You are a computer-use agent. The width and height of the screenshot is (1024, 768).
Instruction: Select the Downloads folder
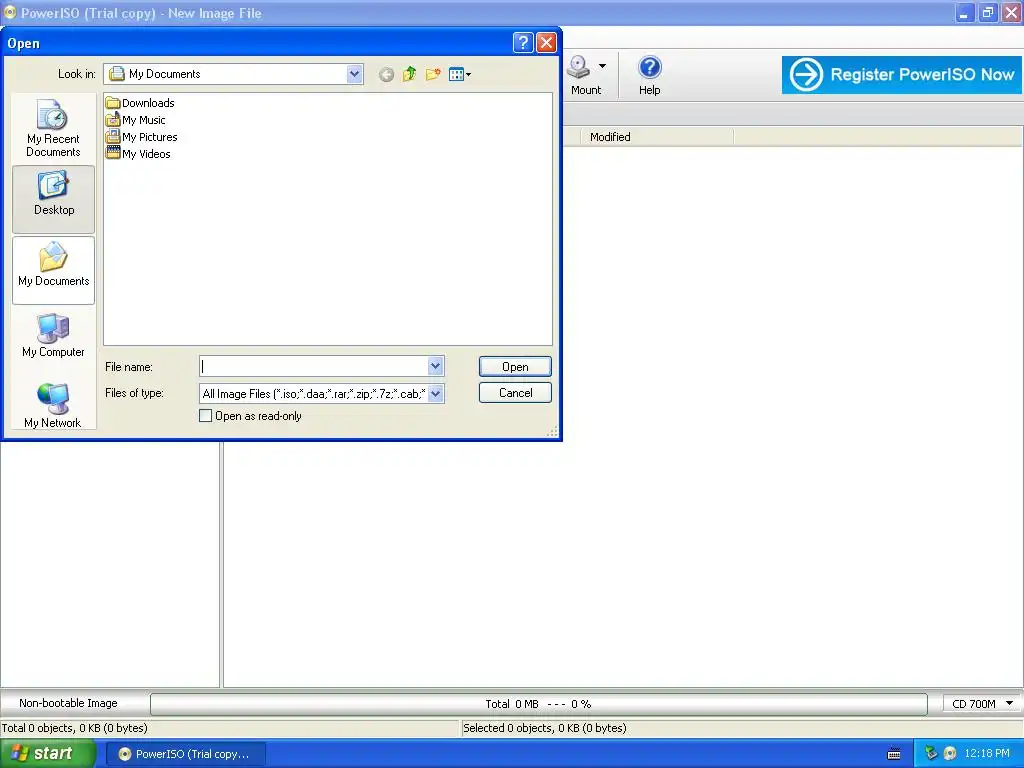coord(140,103)
